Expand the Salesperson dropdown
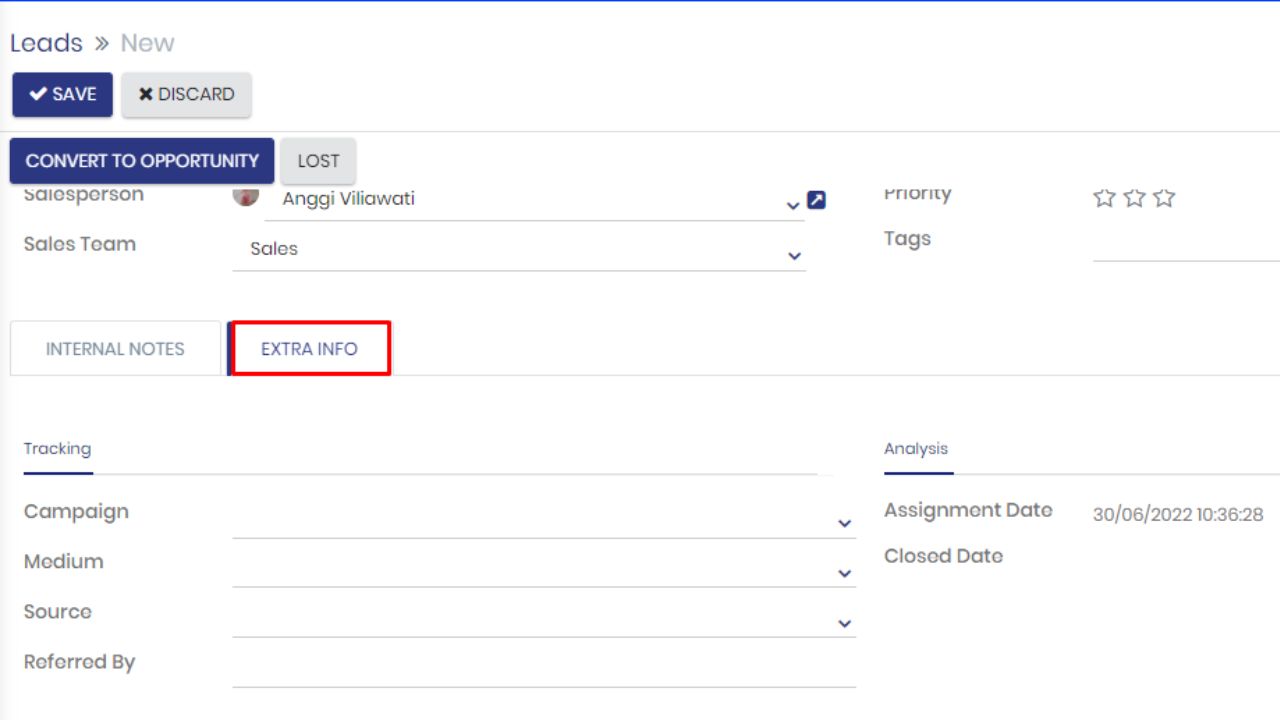Screen dimensions: 1280x720 pyautogui.click(x=792, y=205)
